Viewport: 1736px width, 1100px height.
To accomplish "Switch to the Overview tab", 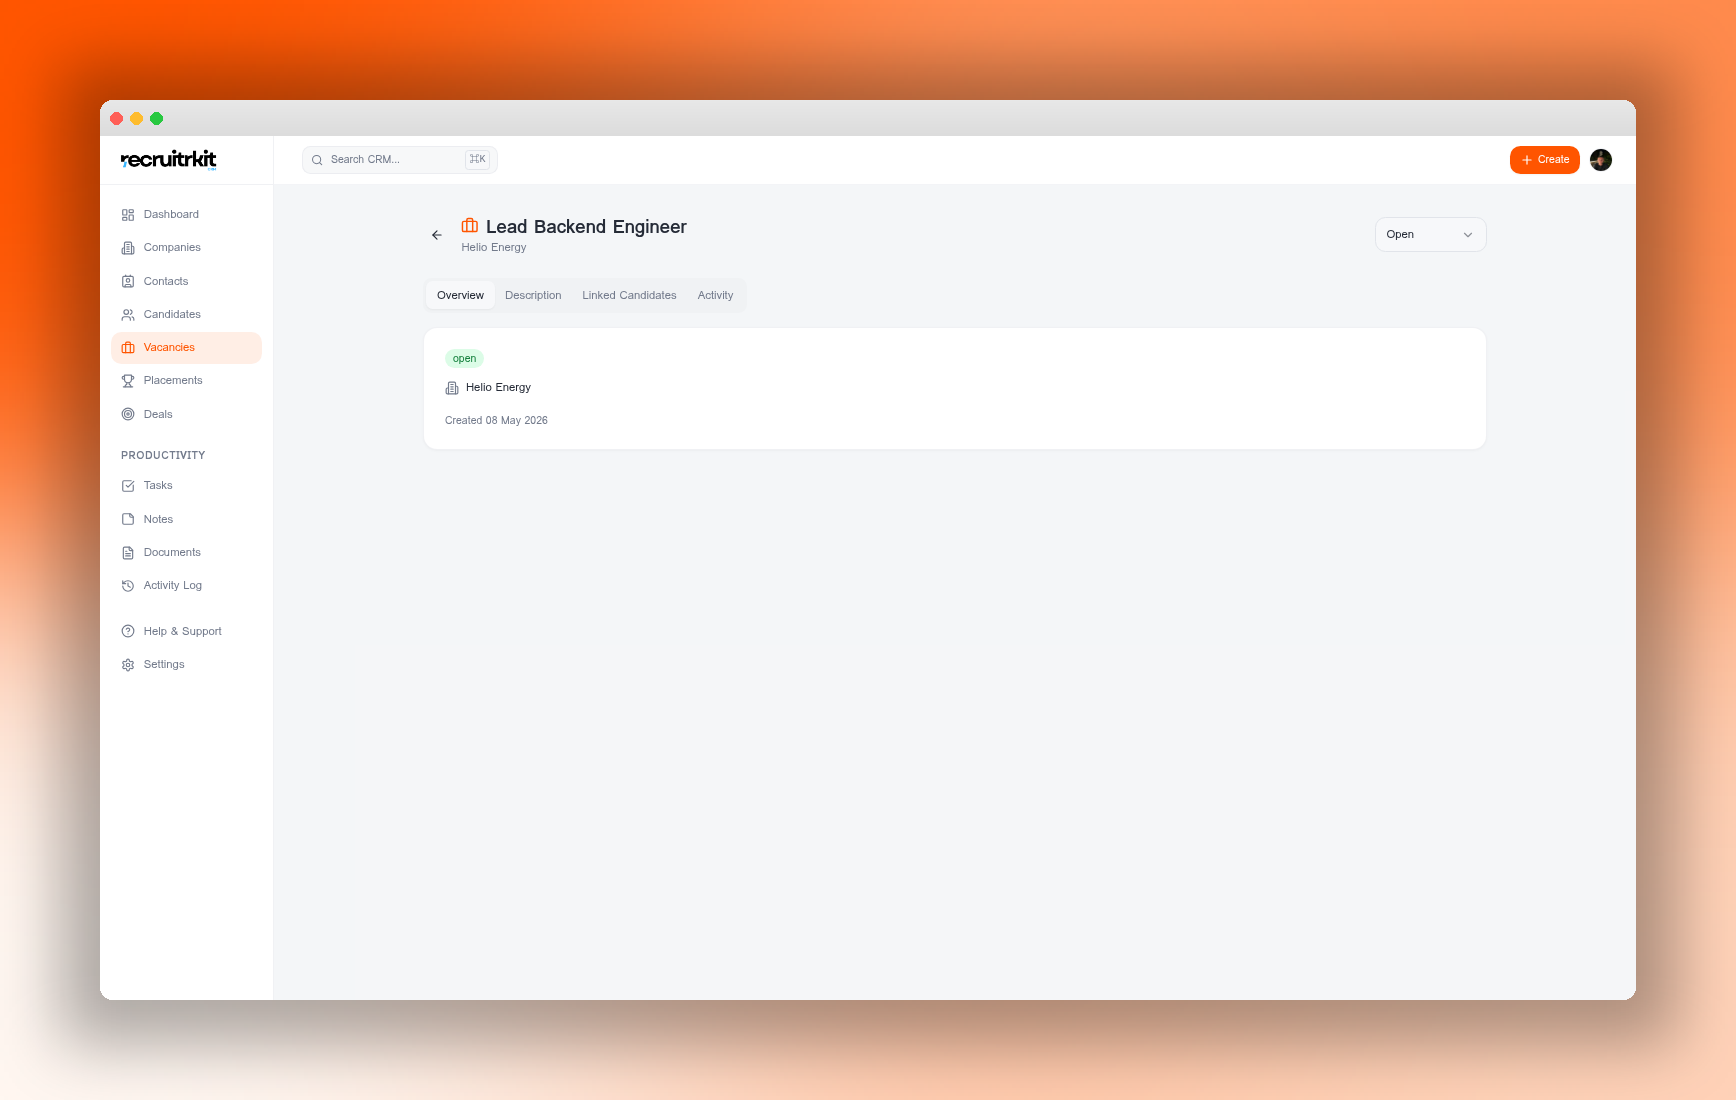I will point(460,295).
